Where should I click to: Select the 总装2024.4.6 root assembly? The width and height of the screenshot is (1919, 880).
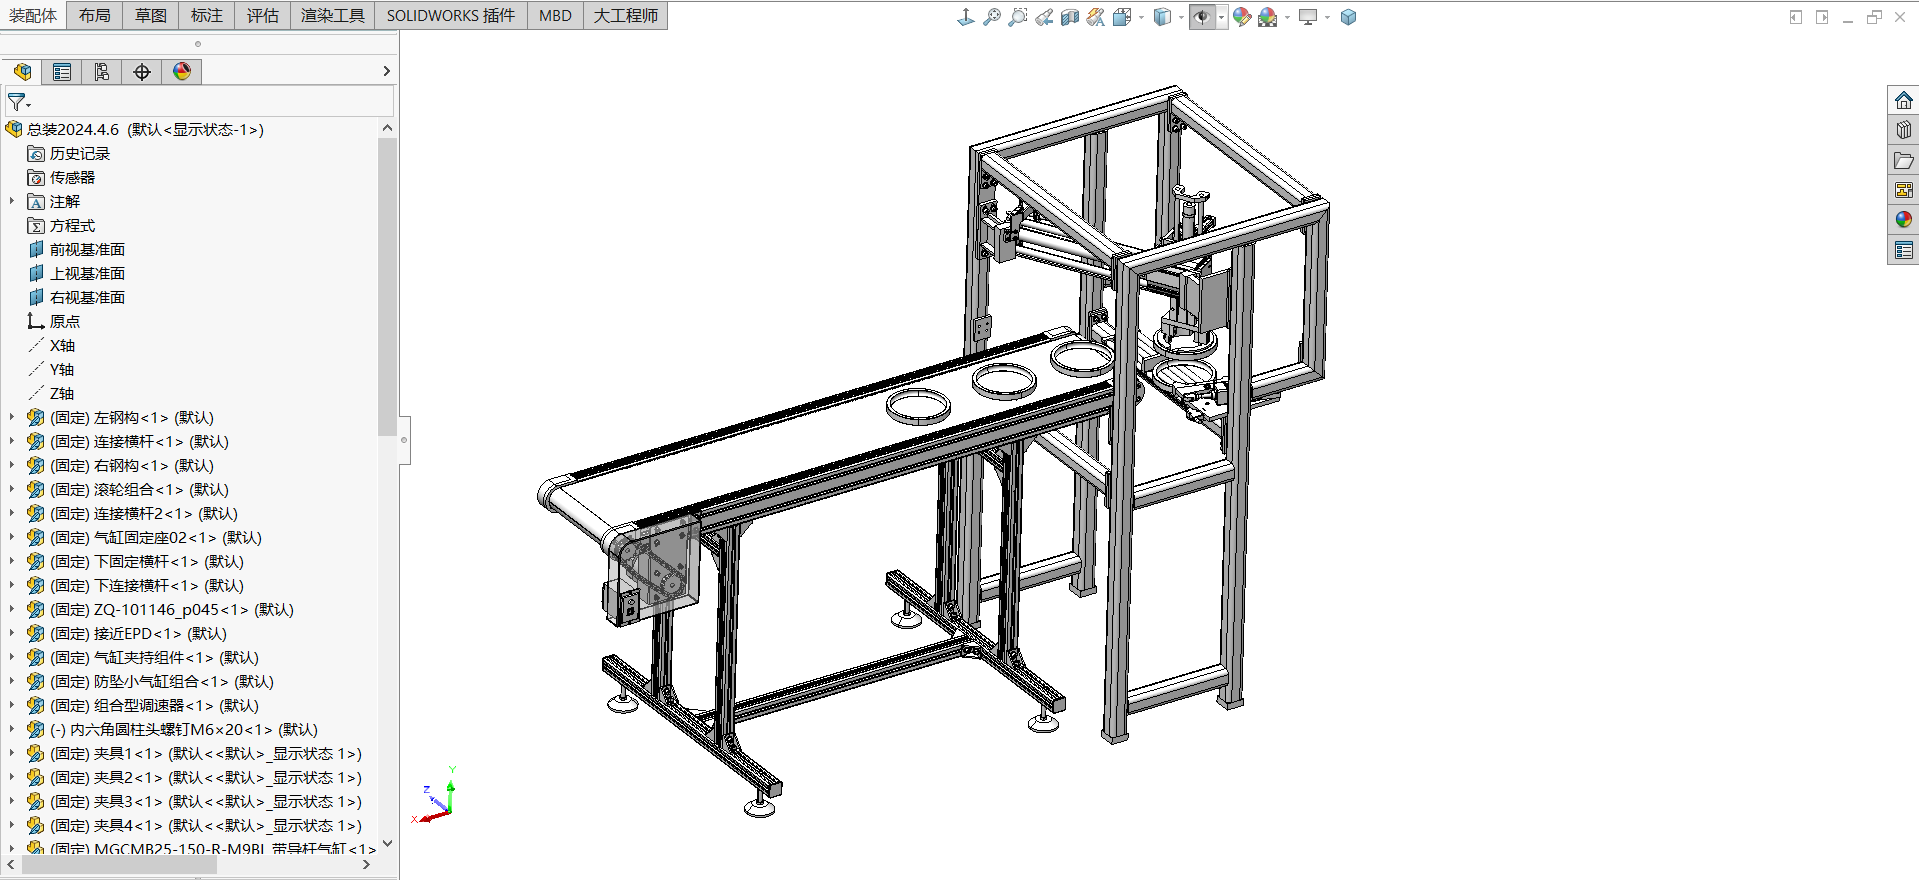pos(145,129)
